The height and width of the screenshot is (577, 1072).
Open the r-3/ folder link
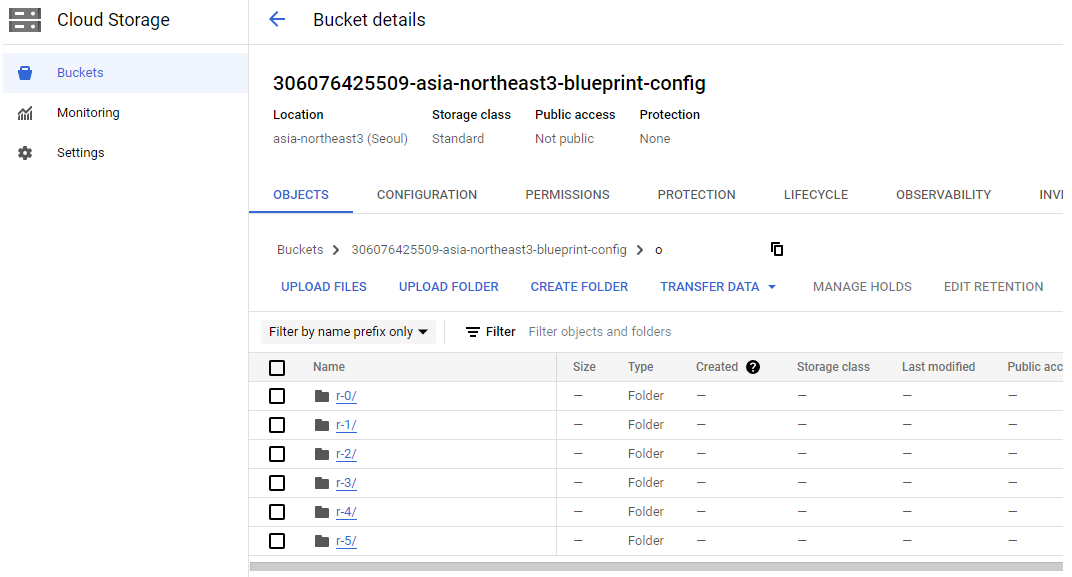click(346, 483)
